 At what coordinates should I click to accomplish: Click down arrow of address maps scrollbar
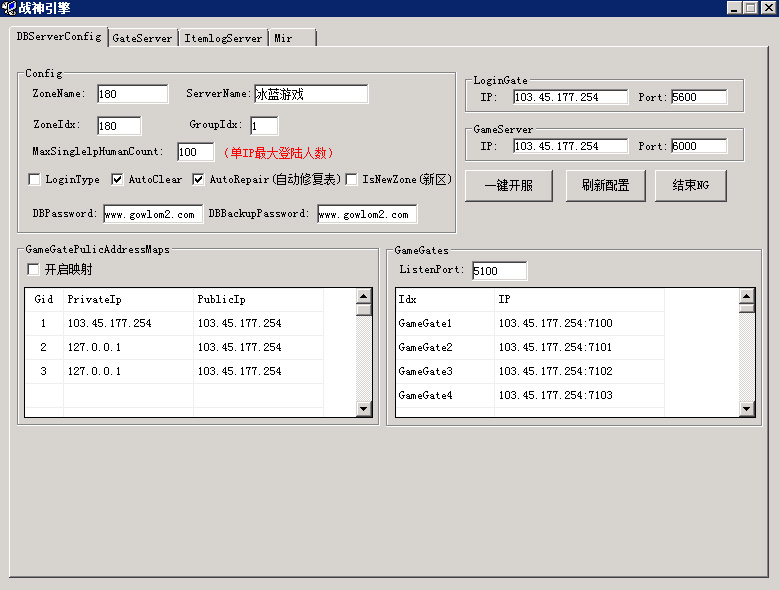click(x=364, y=409)
